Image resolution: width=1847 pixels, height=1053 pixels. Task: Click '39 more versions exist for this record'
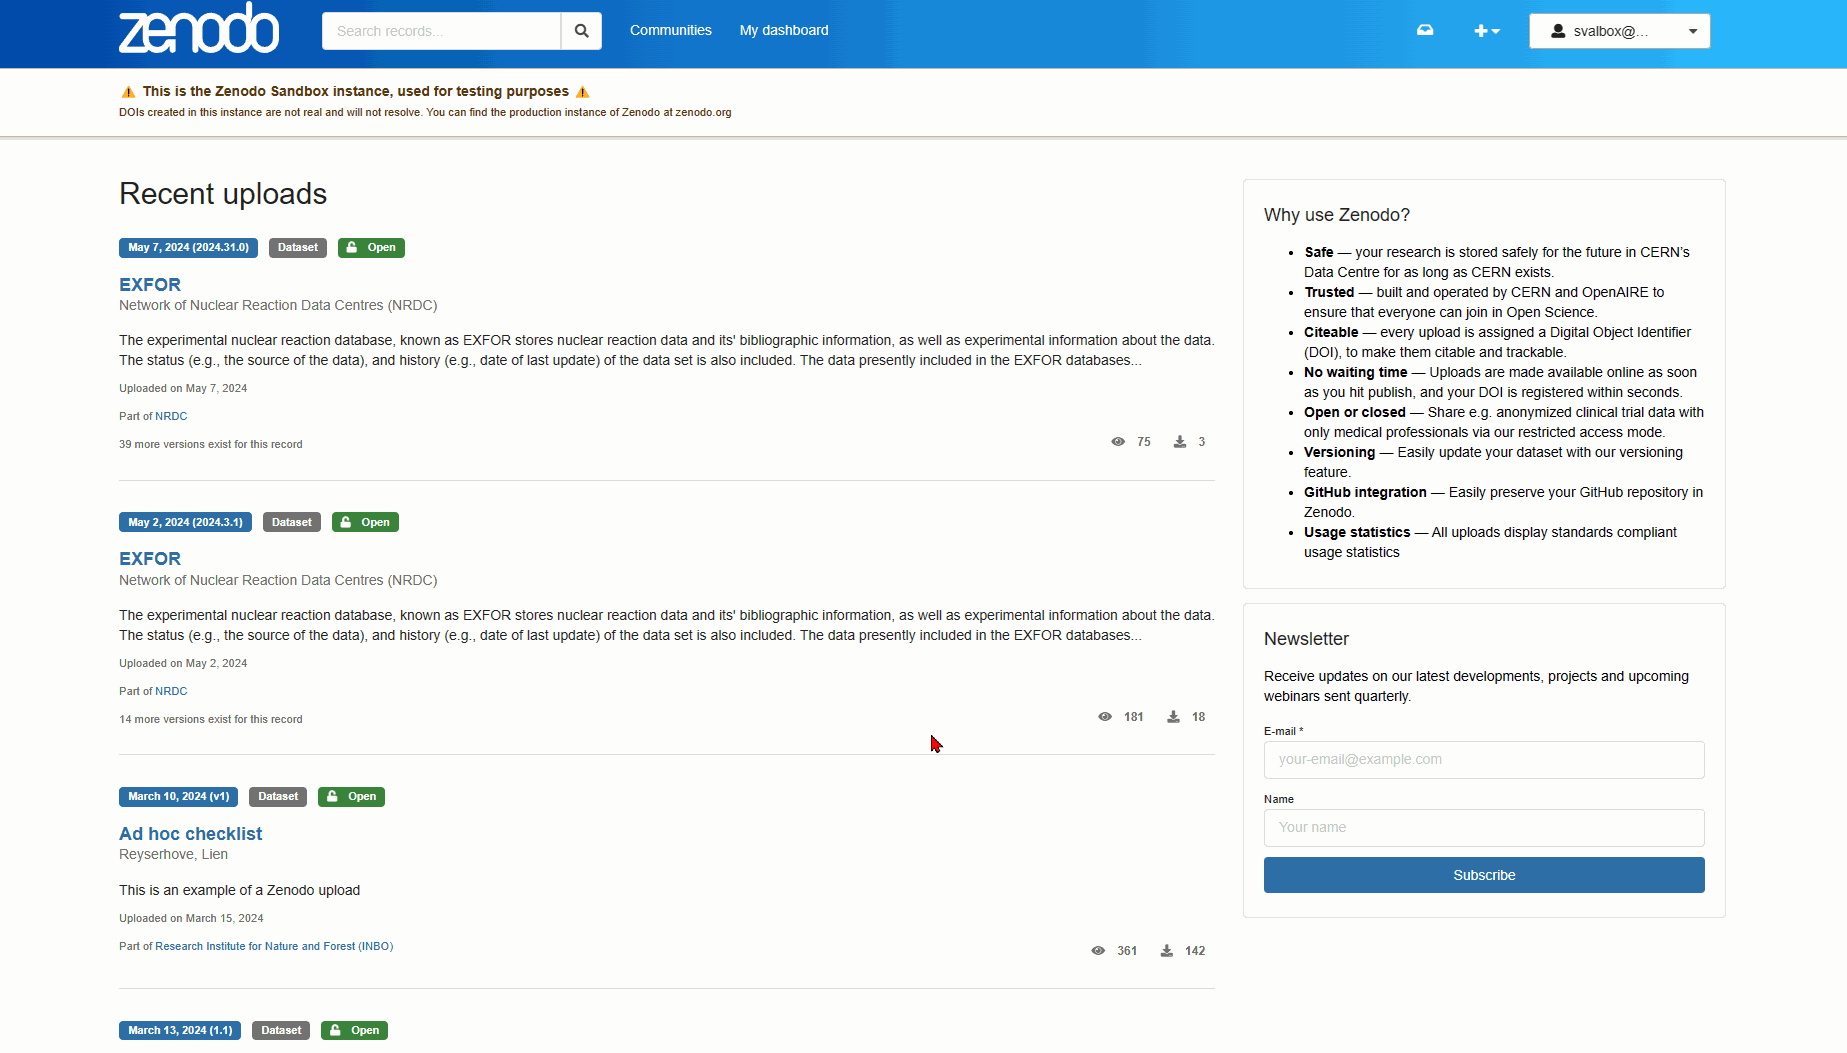[210, 445]
